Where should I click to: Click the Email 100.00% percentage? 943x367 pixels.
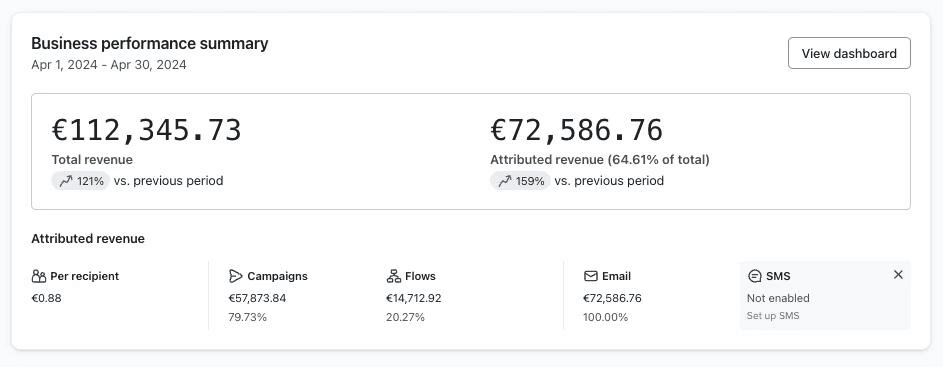coord(606,317)
